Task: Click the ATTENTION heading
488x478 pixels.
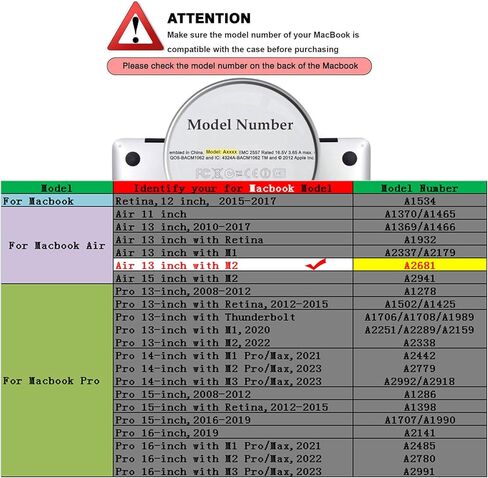Action: 209,18
